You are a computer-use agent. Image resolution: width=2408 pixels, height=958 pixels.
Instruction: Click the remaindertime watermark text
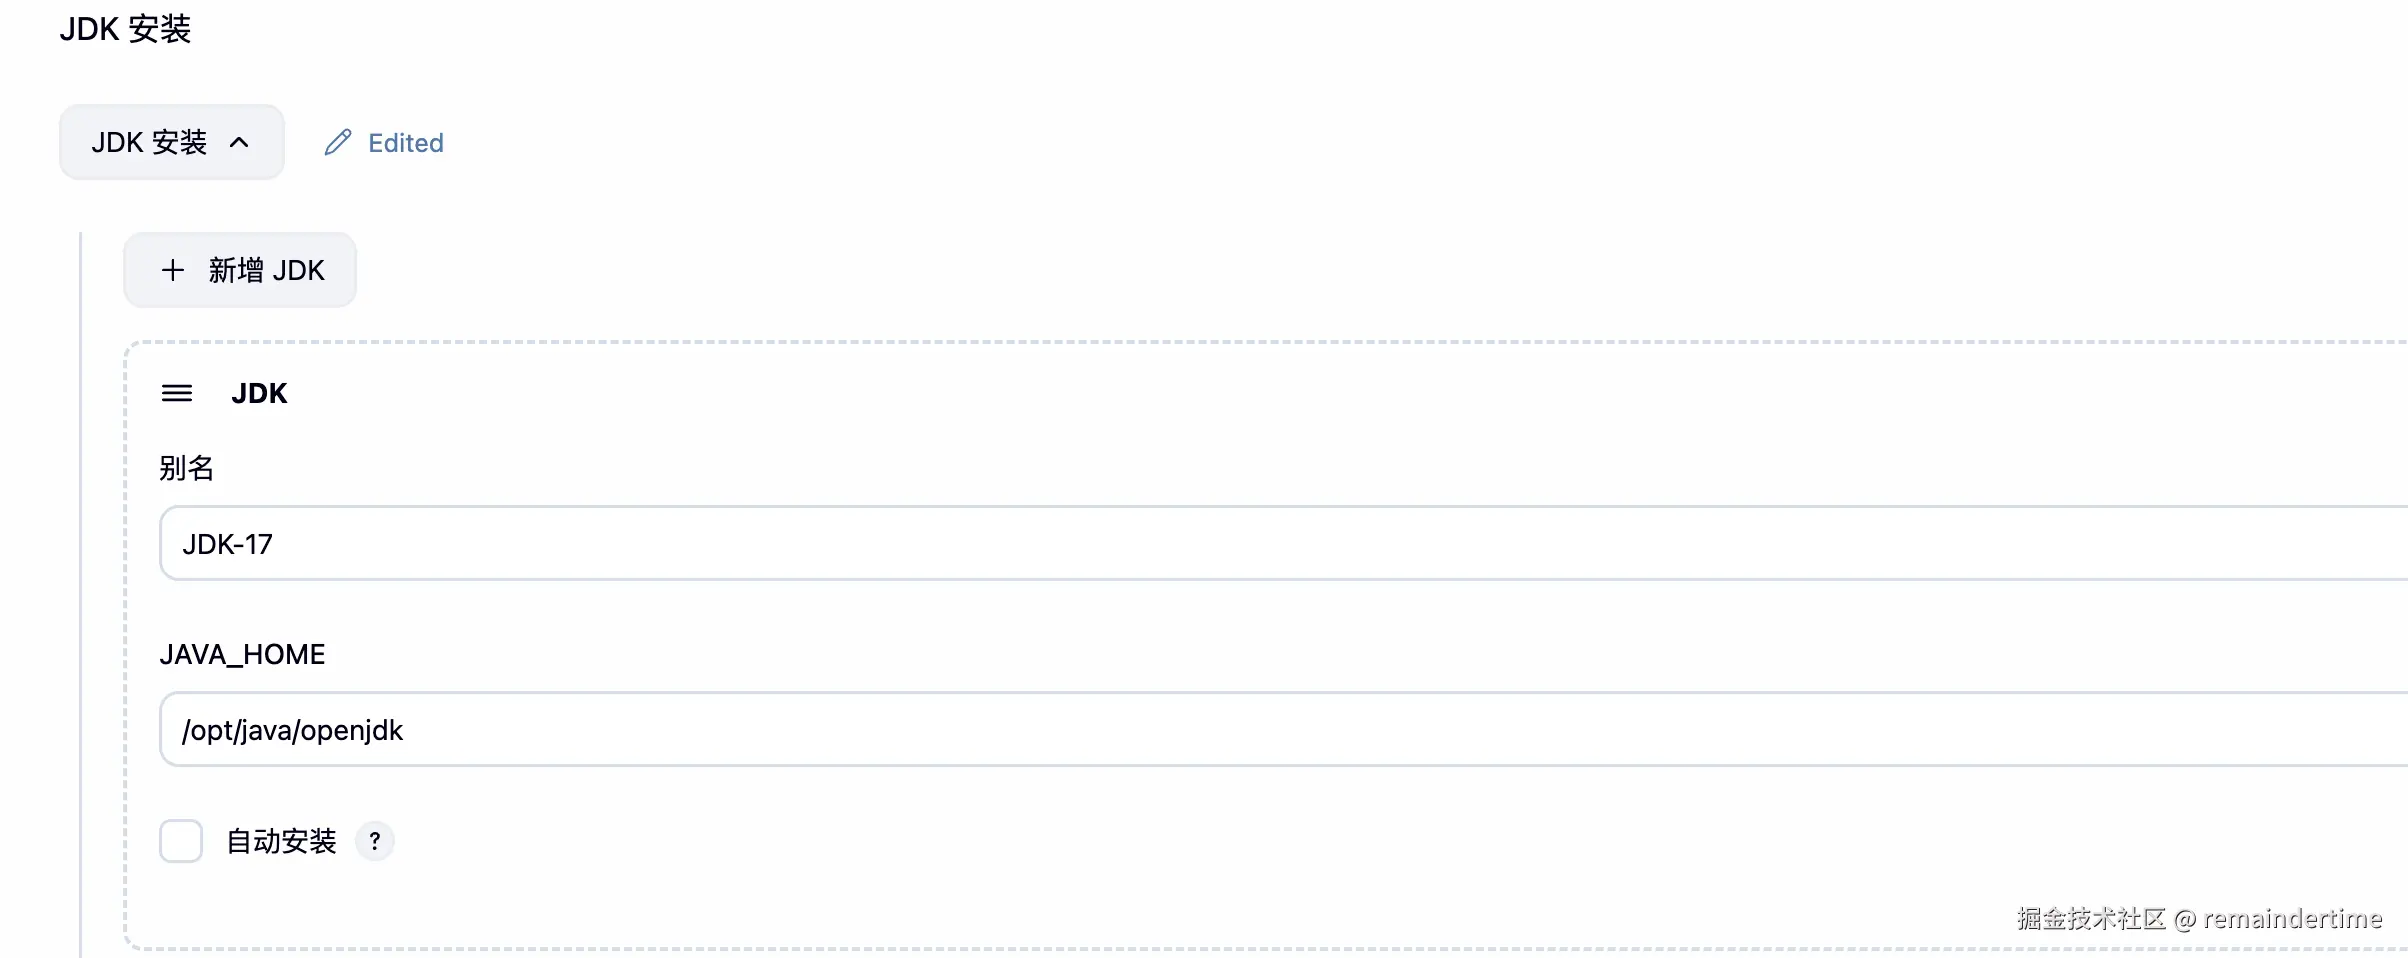pyautogui.click(x=2292, y=918)
